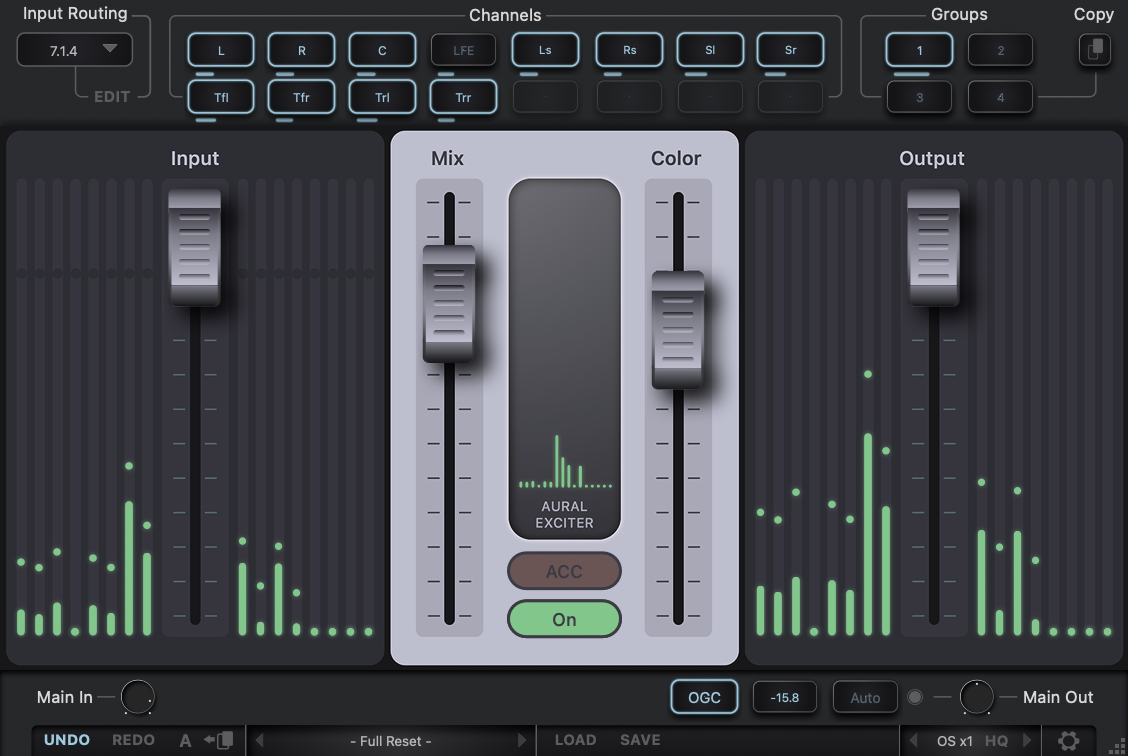The height and width of the screenshot is (756, 1128).
Task: Toggle the OGC button
Action: coord(704,697)
